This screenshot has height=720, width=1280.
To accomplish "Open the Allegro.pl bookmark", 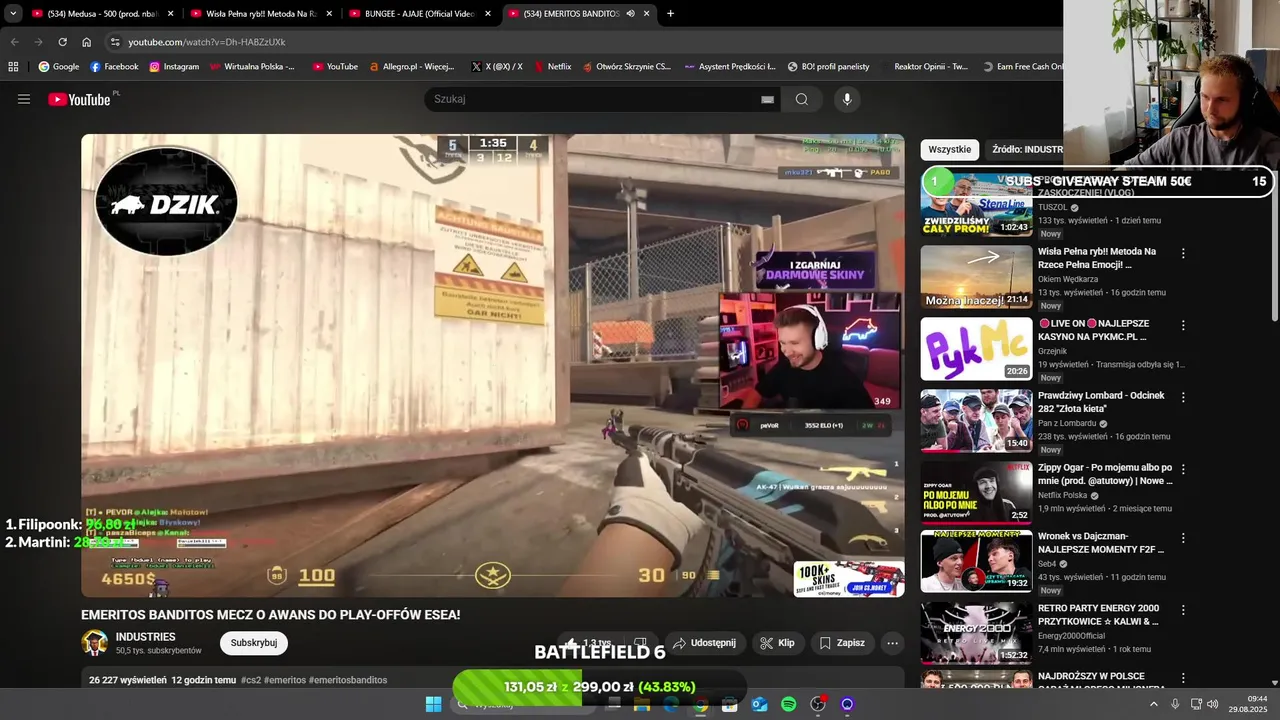I will 411,66.
